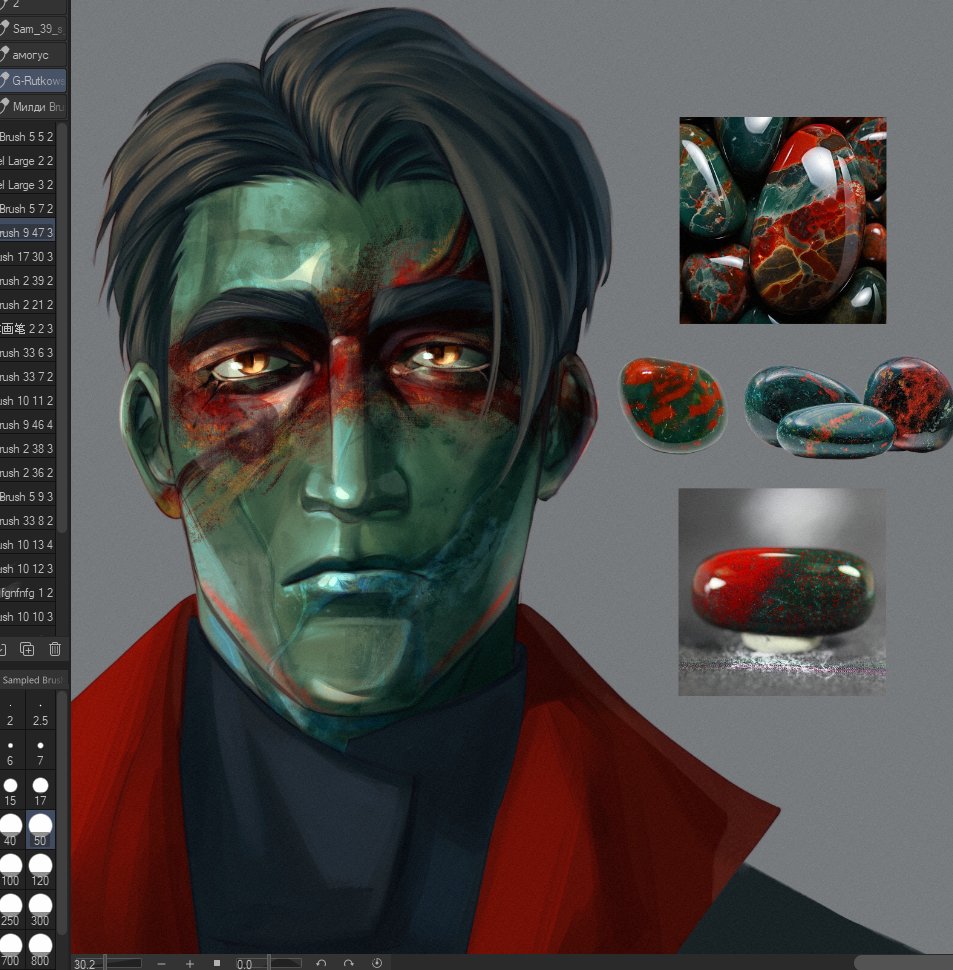Reset canvas rotation
This screenshot has width=953, height=970.
377,963
